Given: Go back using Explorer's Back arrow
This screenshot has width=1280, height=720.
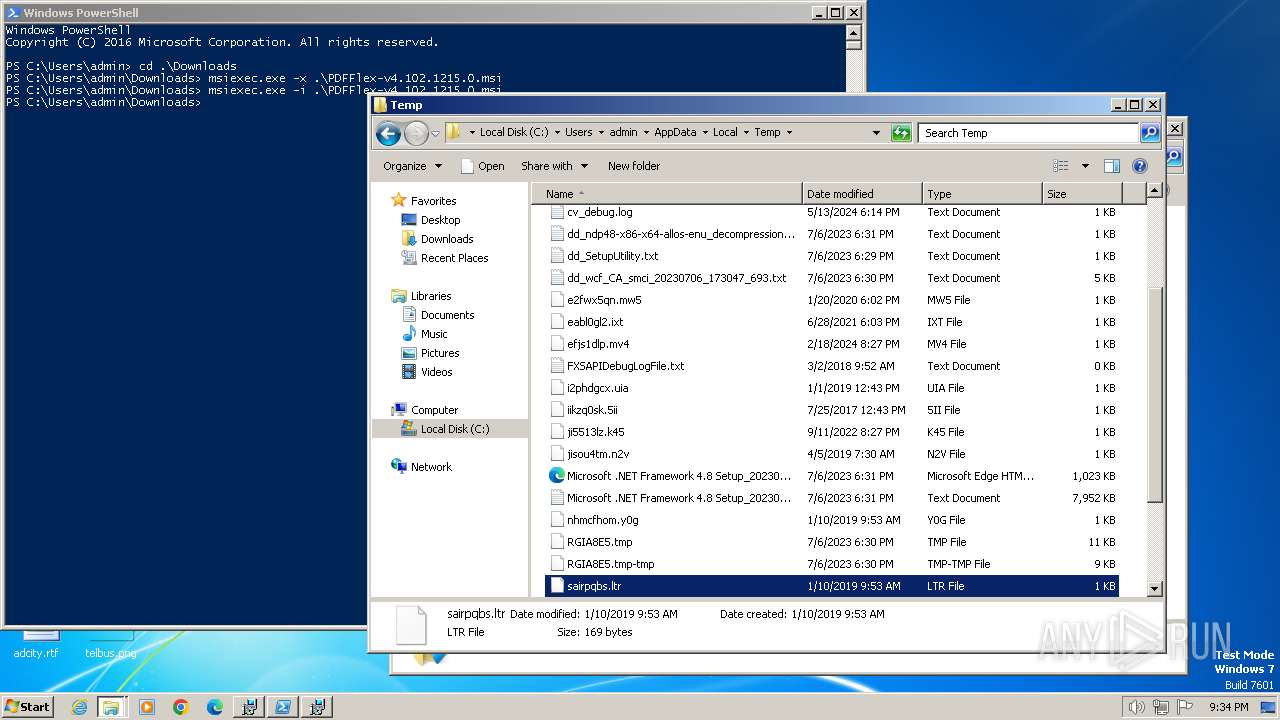Looking at the screenshot, I should click(388, 133).
